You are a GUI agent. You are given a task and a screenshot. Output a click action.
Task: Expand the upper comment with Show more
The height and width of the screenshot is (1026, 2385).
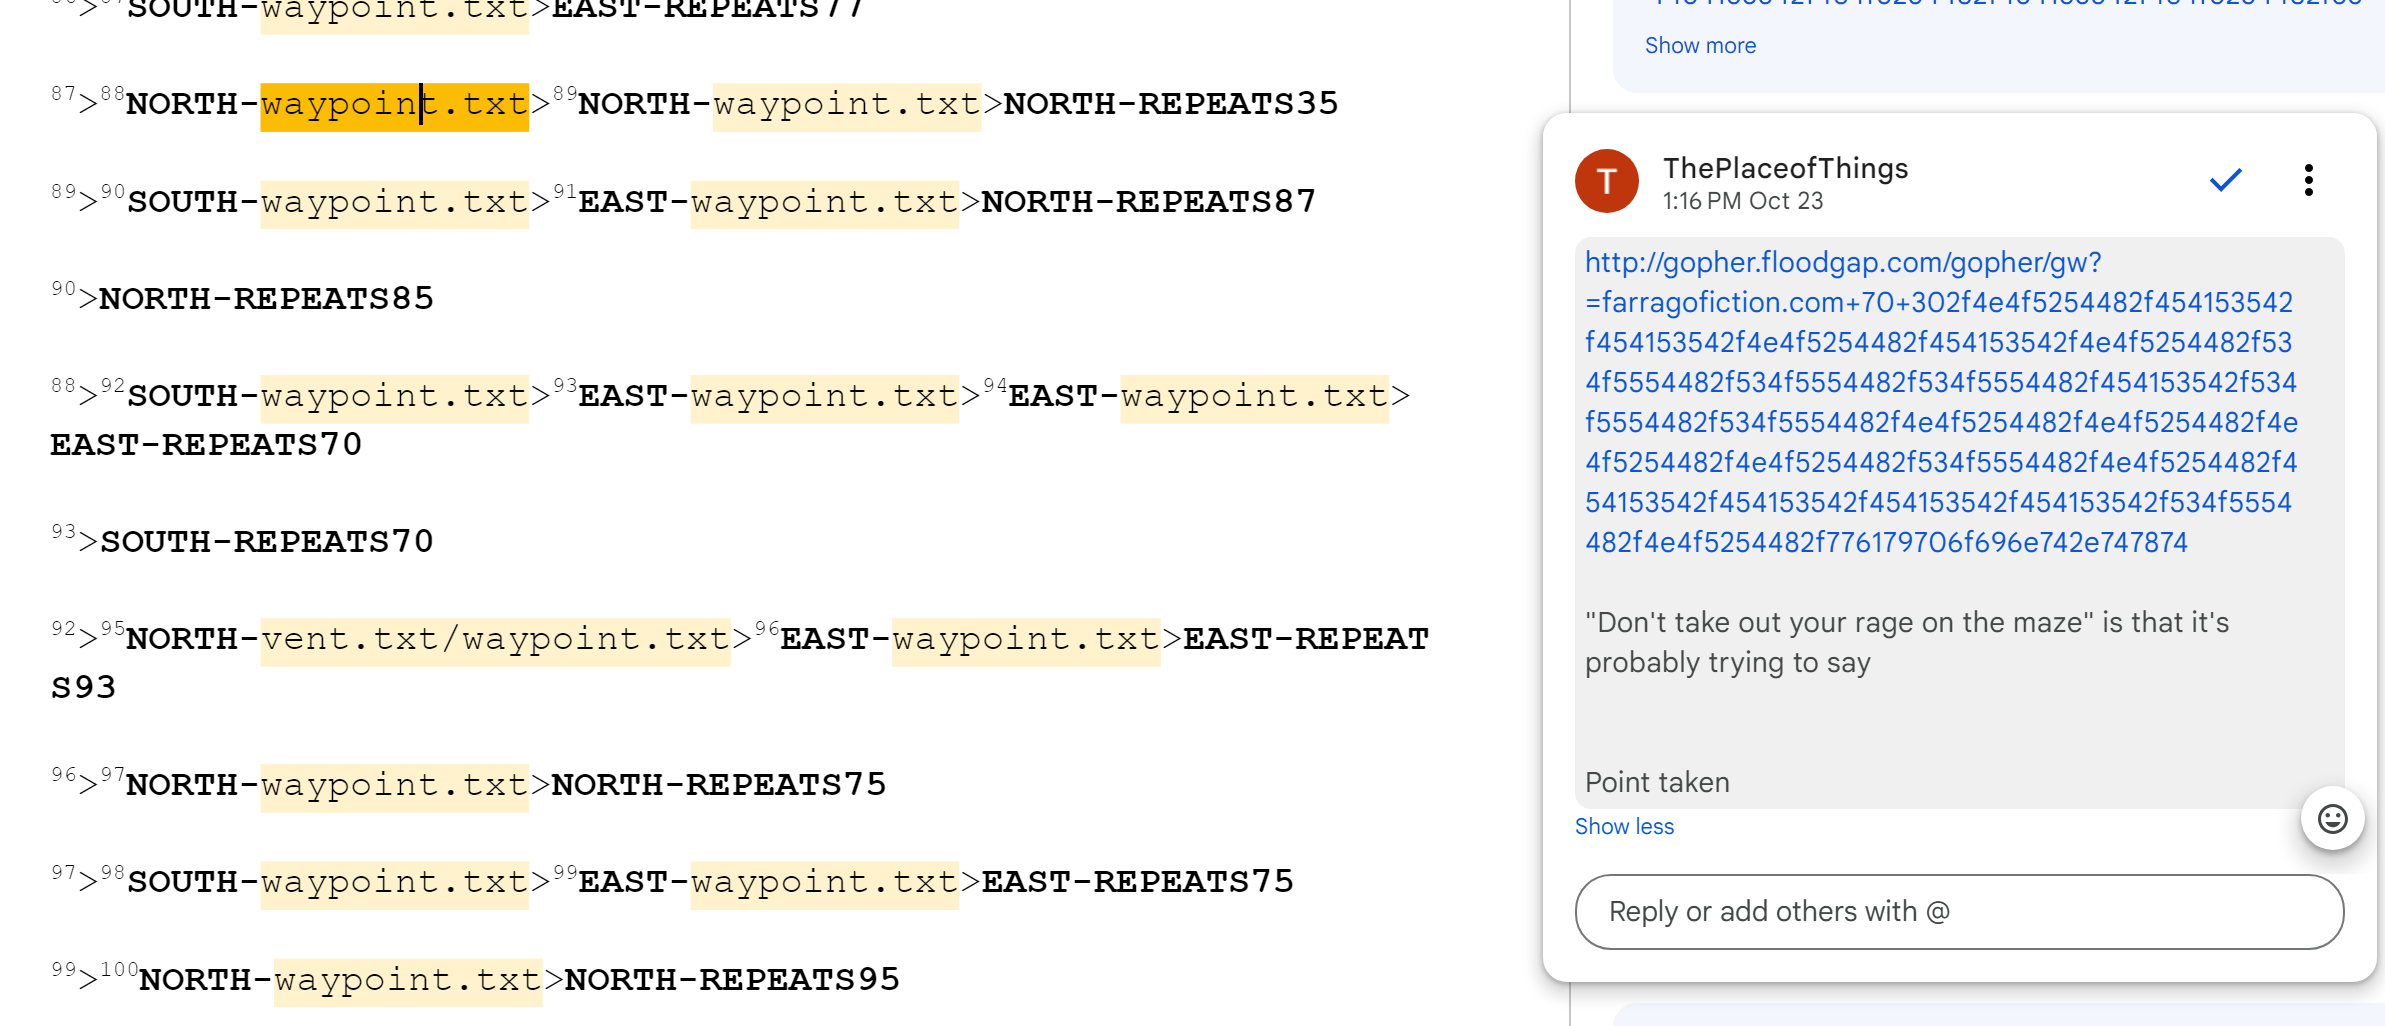tap(1700, 46)
